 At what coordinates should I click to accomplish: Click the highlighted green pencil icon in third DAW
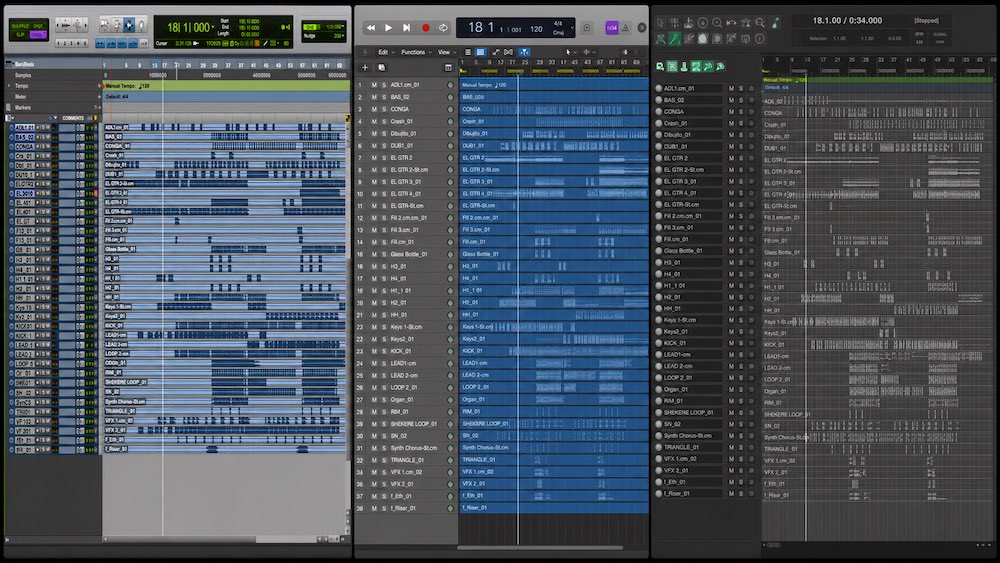675,39
